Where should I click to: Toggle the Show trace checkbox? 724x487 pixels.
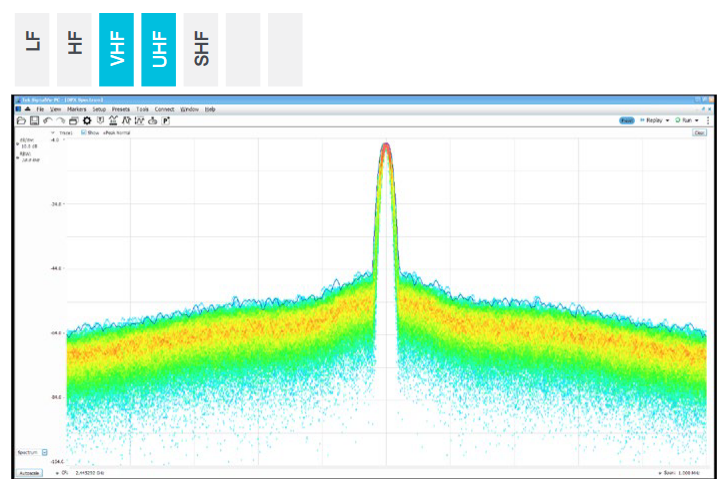(84, 132)
